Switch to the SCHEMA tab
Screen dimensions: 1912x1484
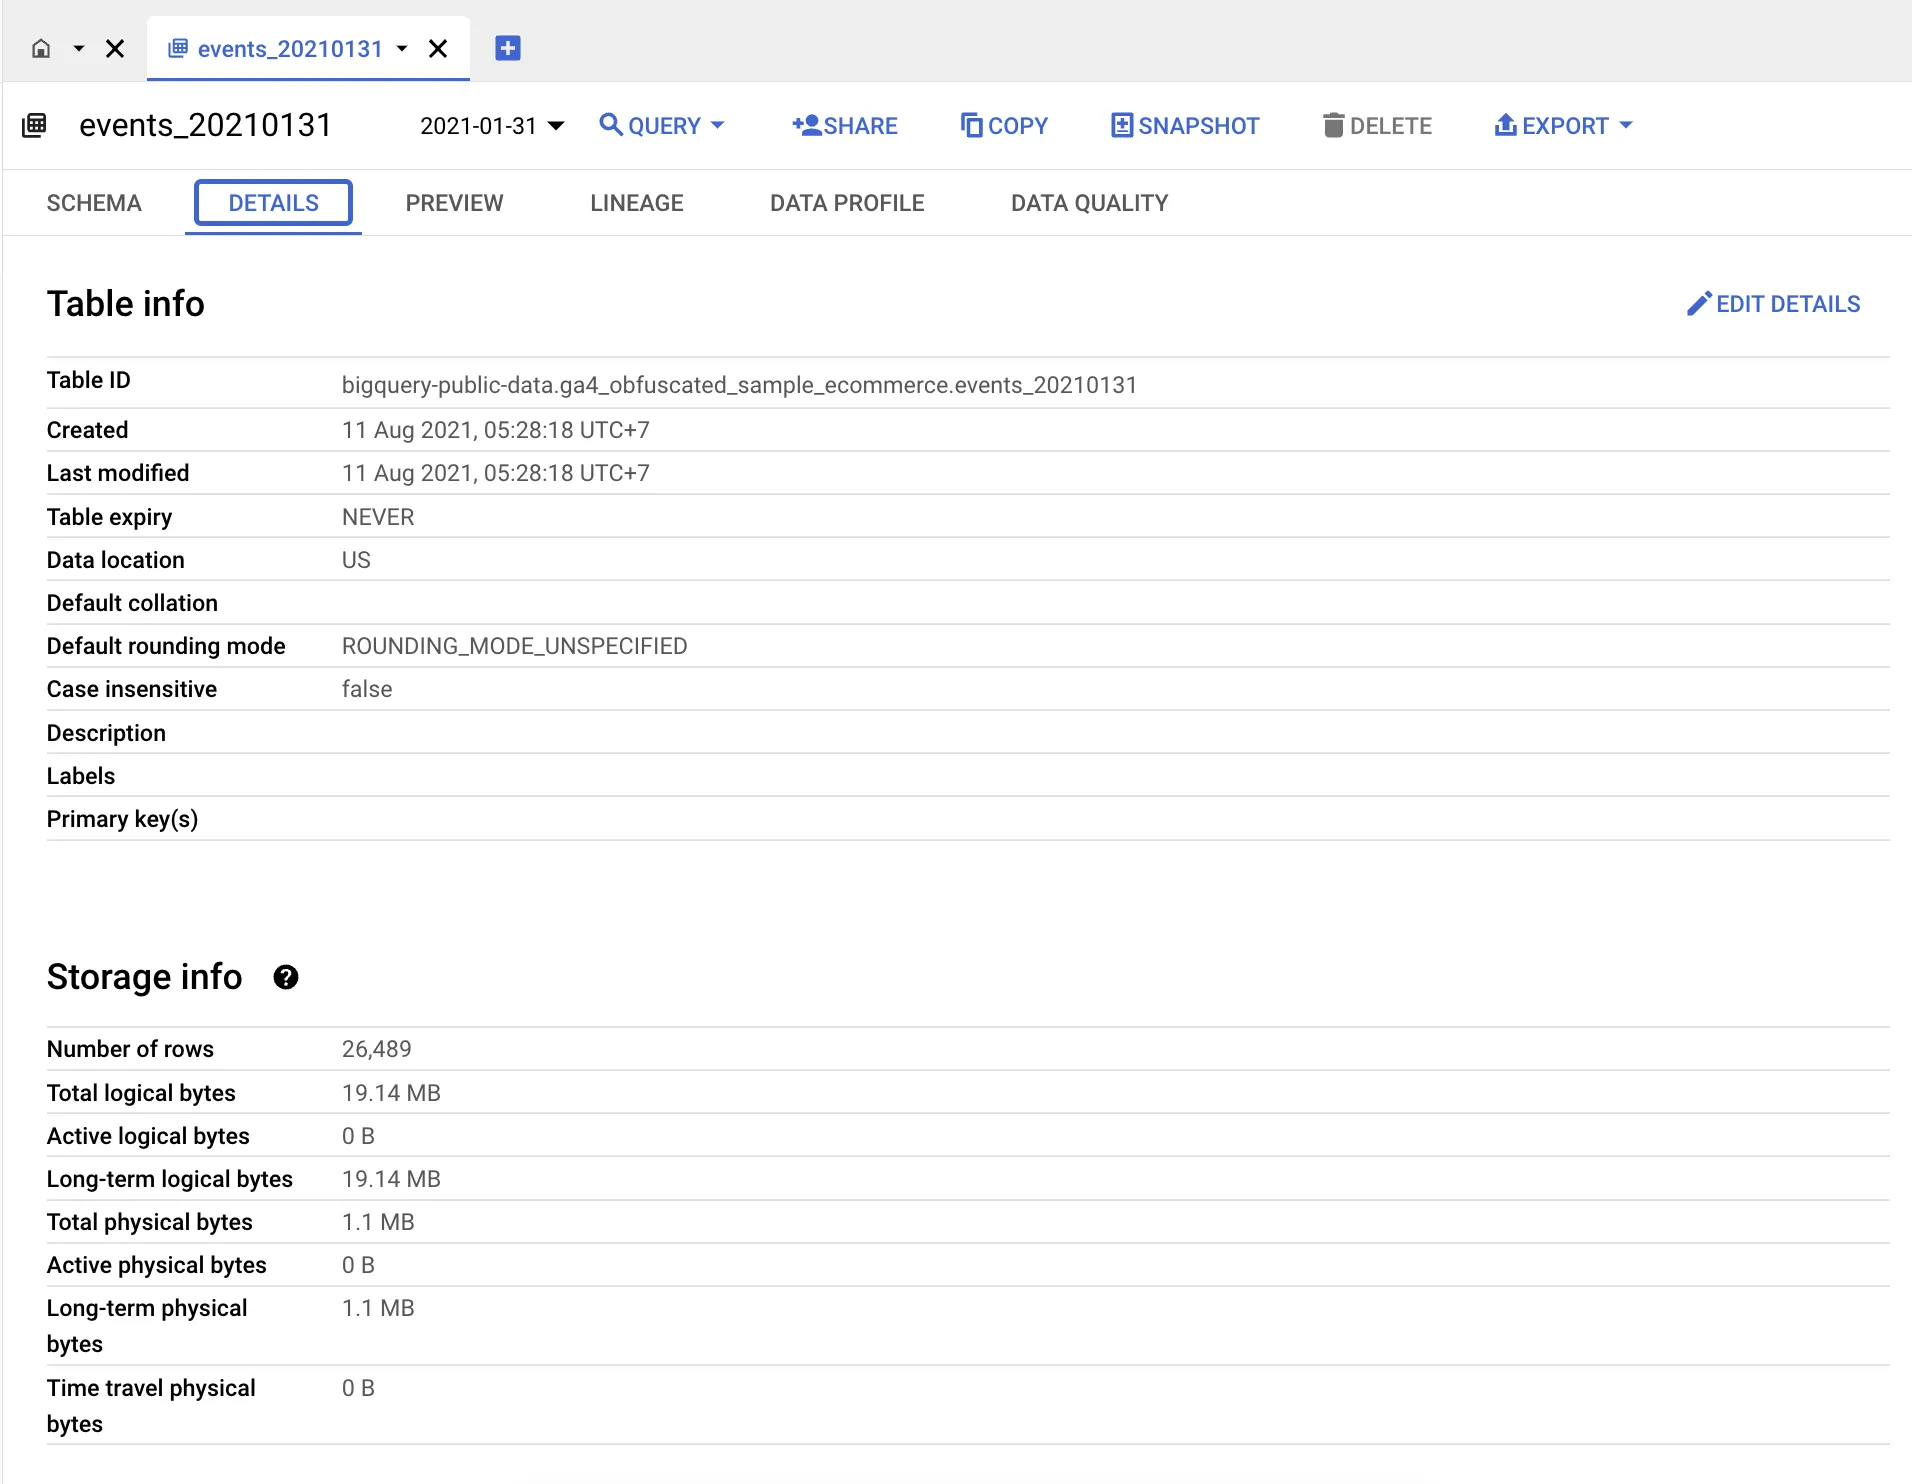click(x=93, y=203)
